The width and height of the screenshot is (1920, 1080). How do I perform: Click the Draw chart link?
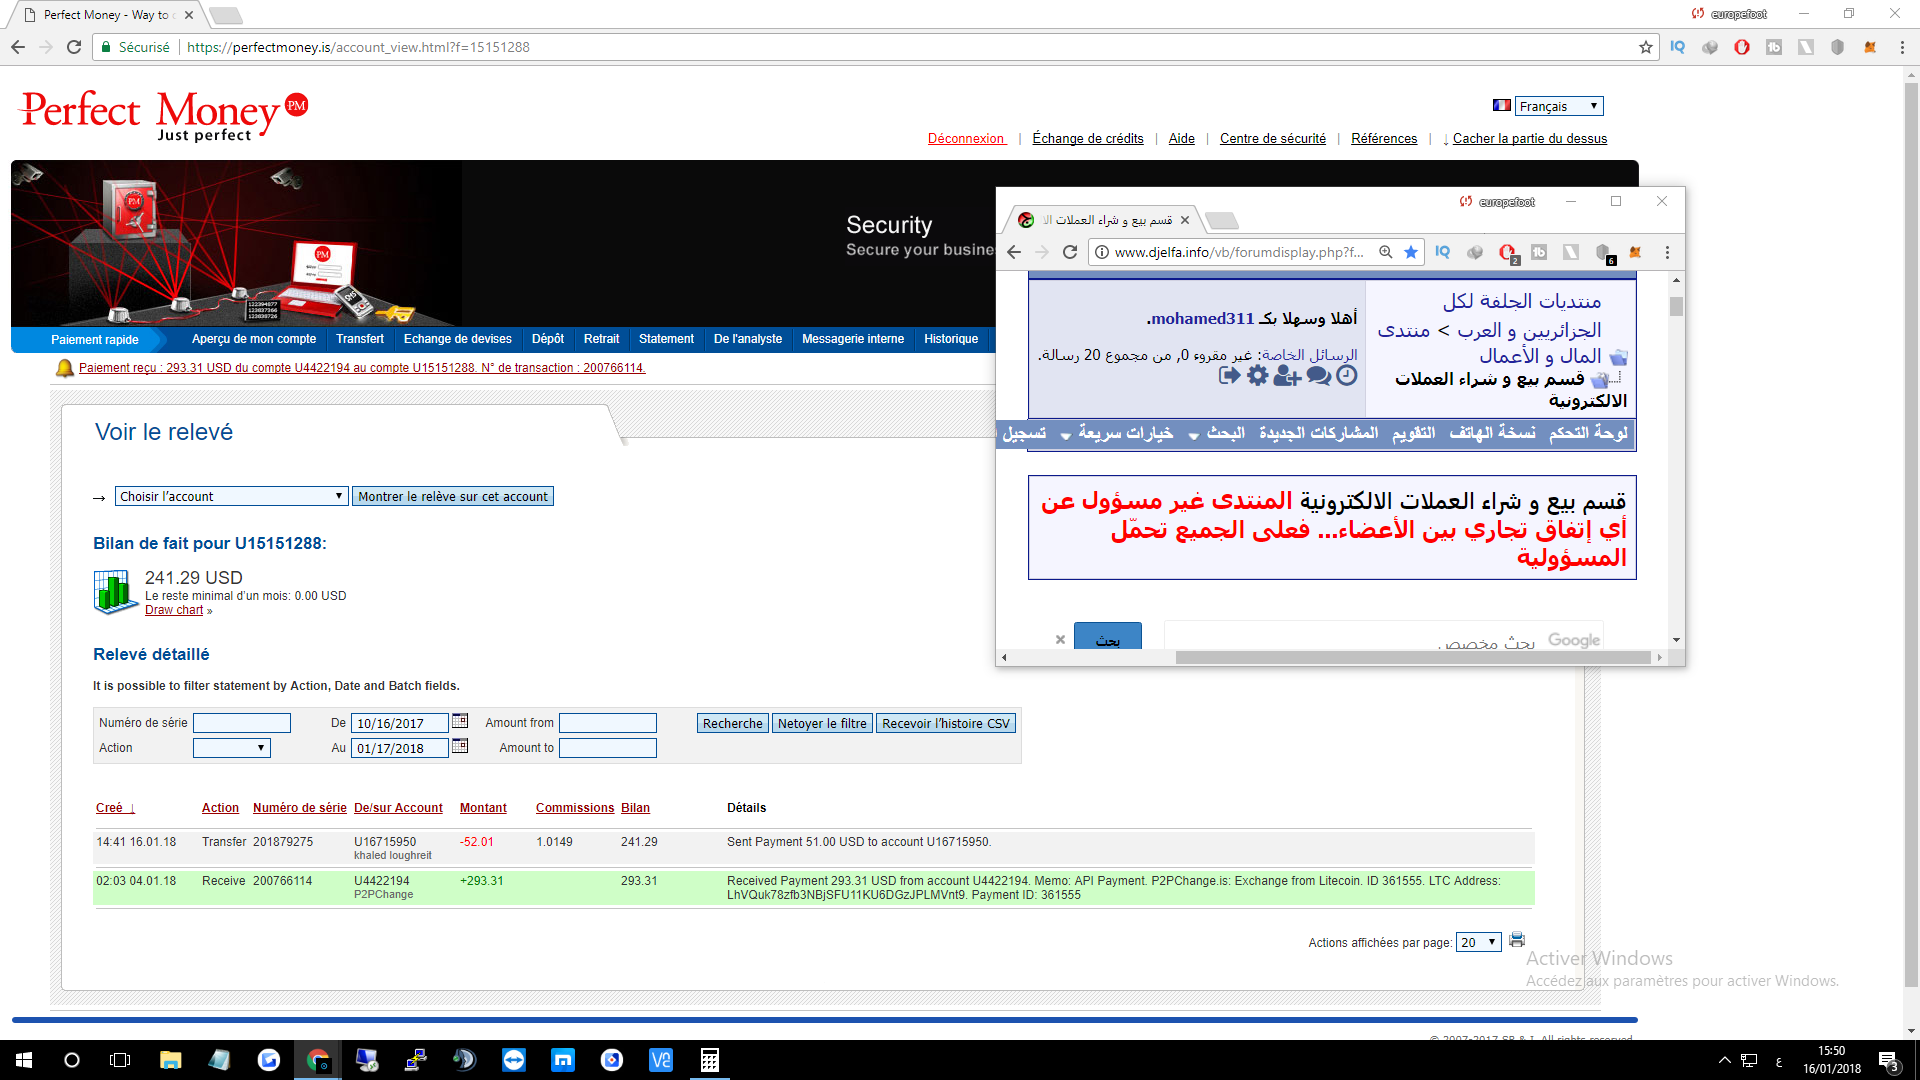point(174,610)
